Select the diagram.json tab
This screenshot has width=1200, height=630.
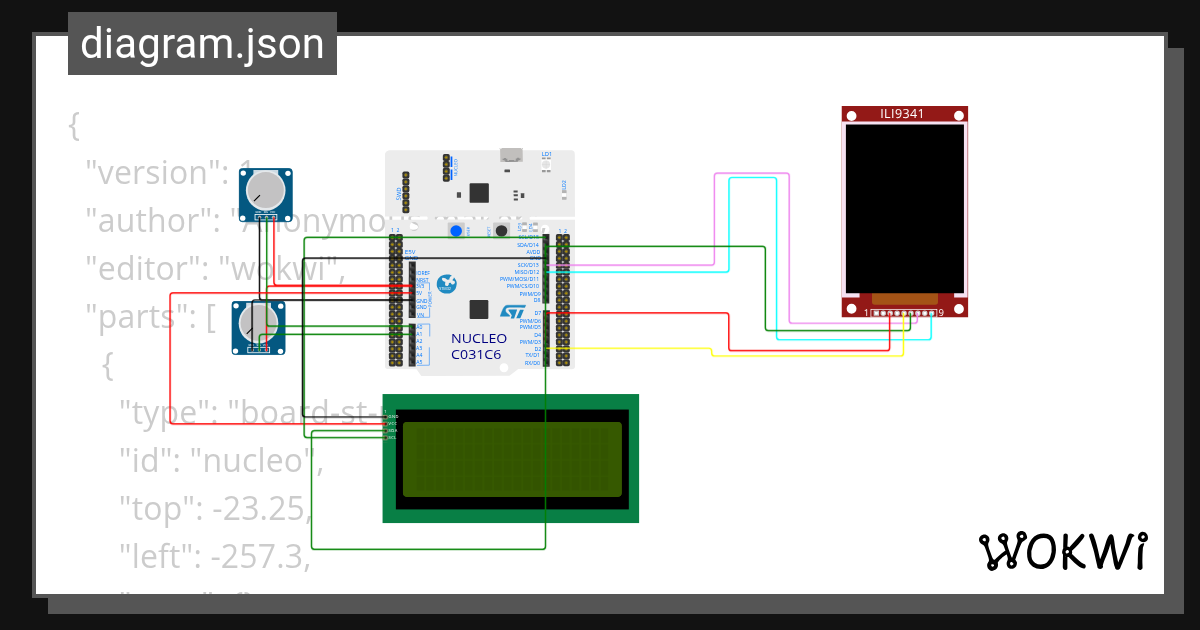(202, 43)
